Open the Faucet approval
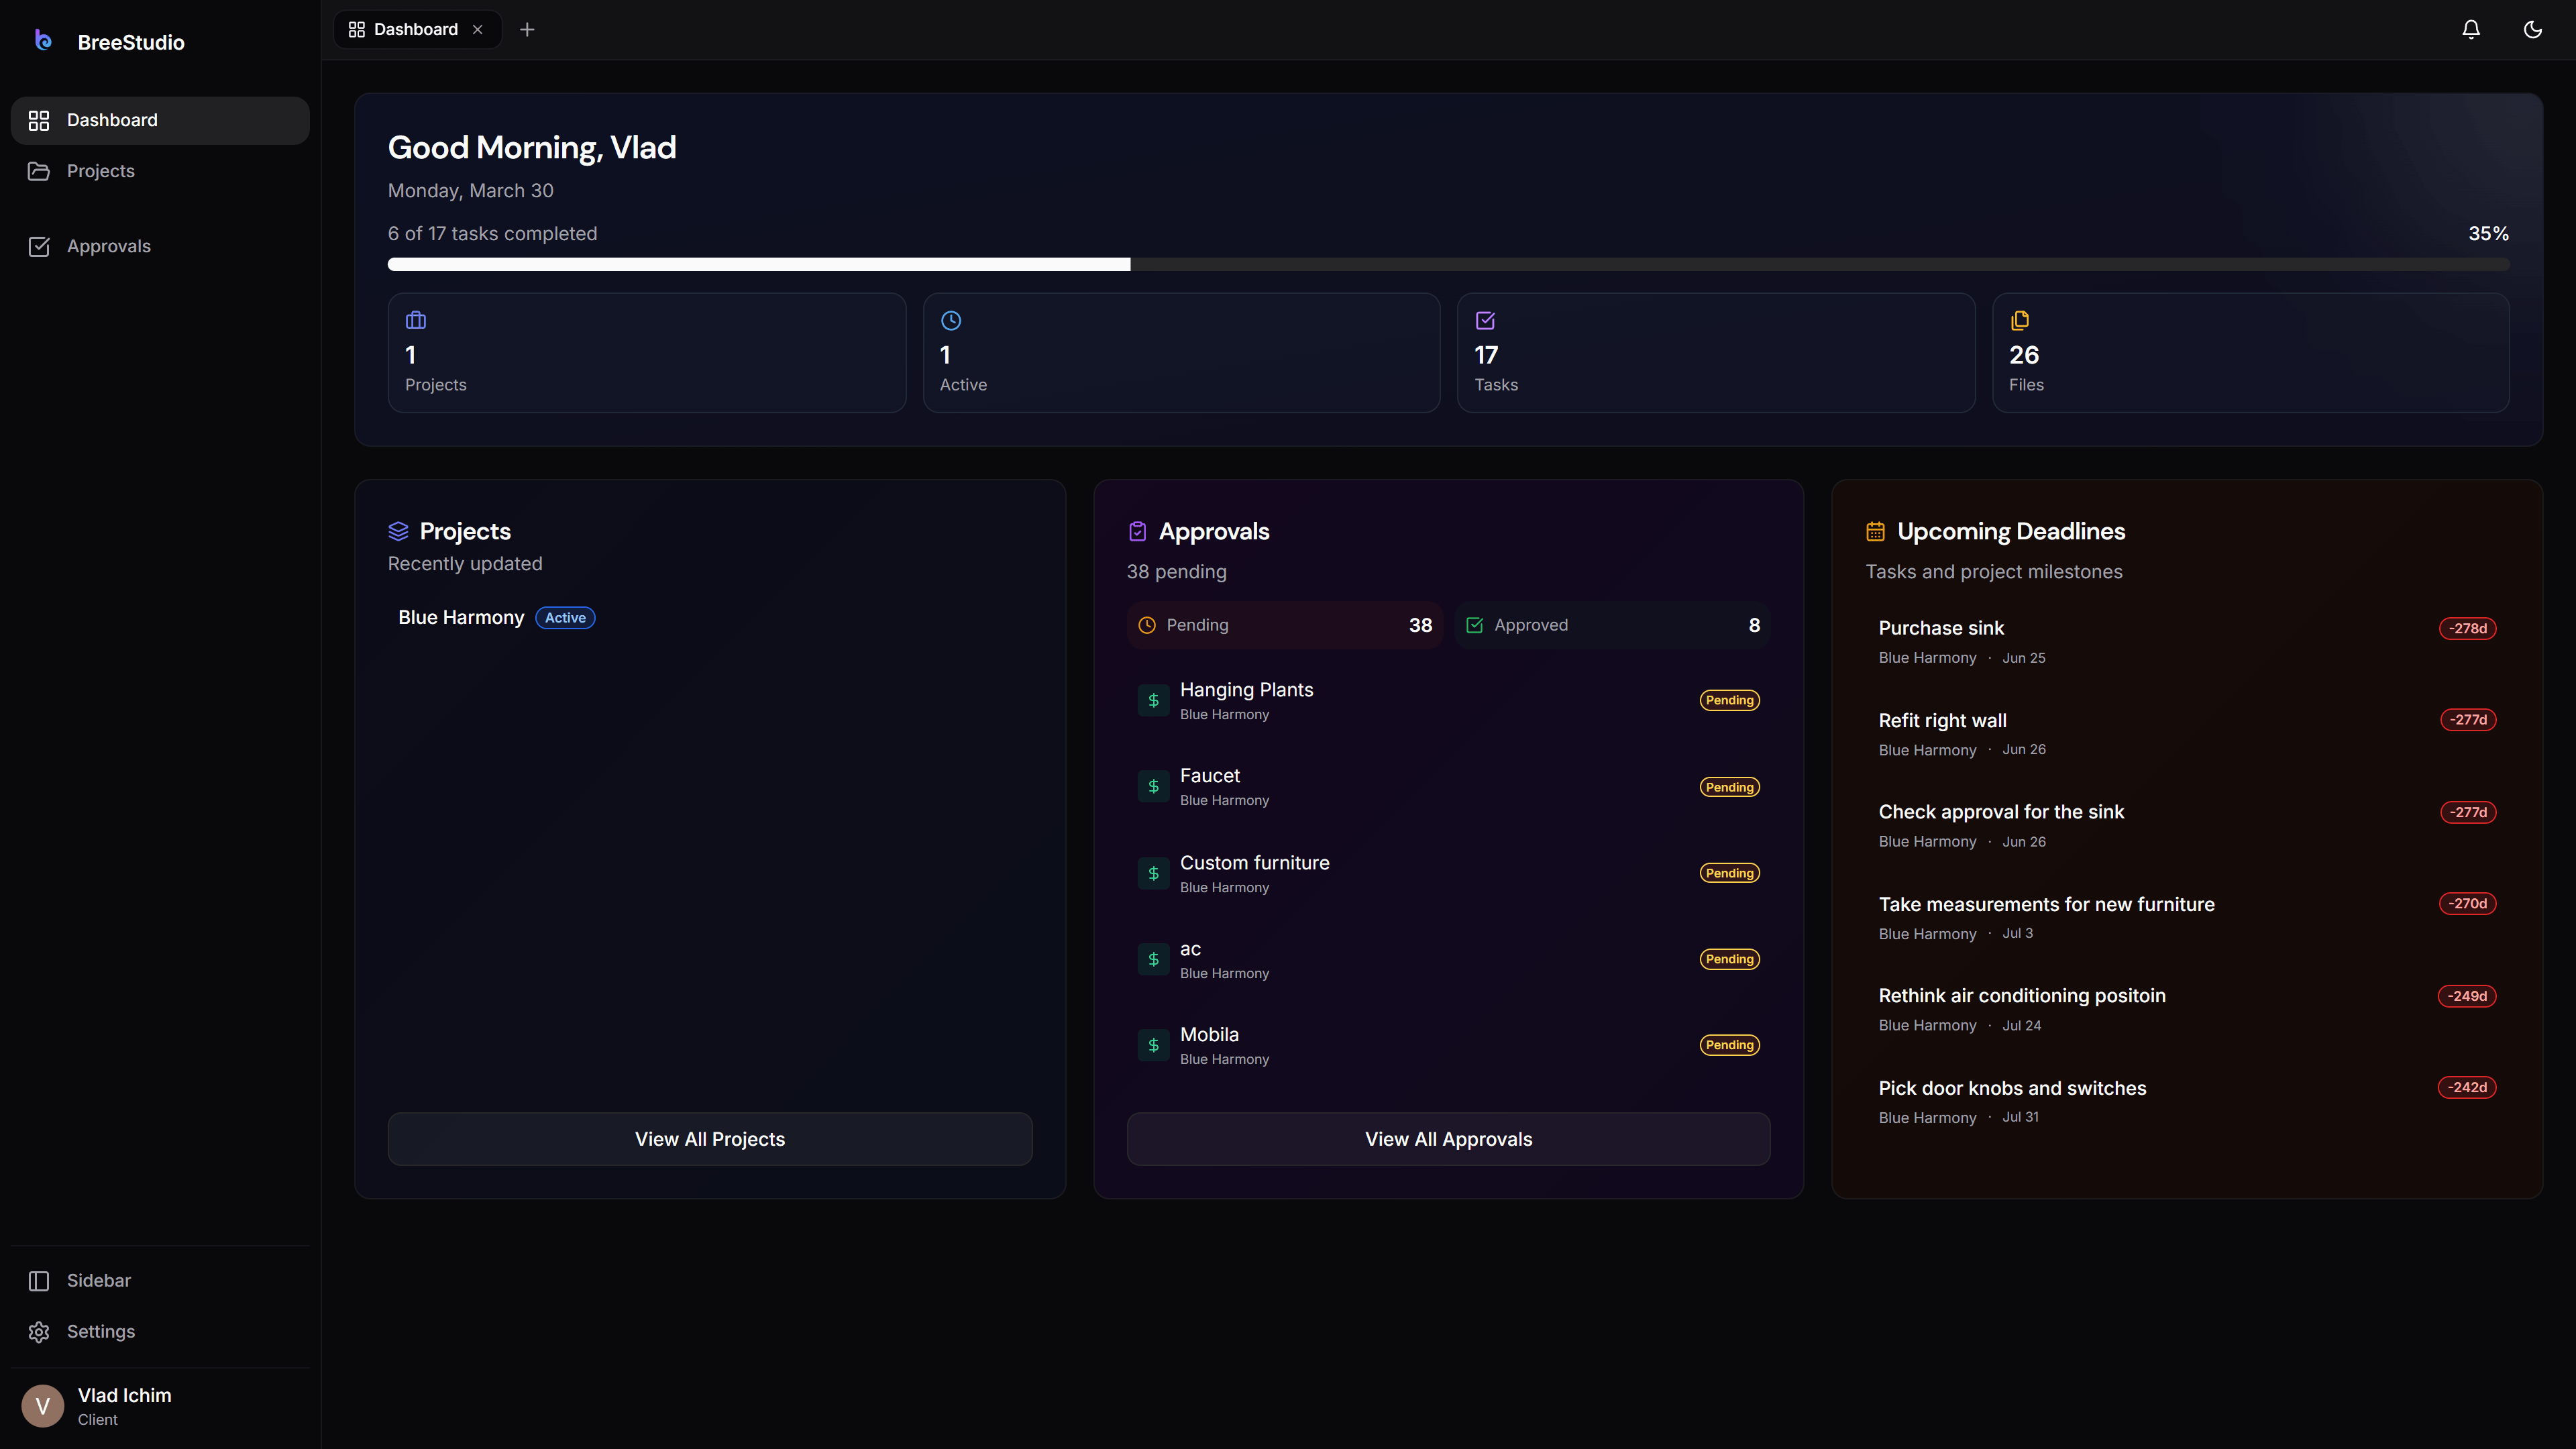The height and width of the screenshot is (1449, 2576). 1448,786
